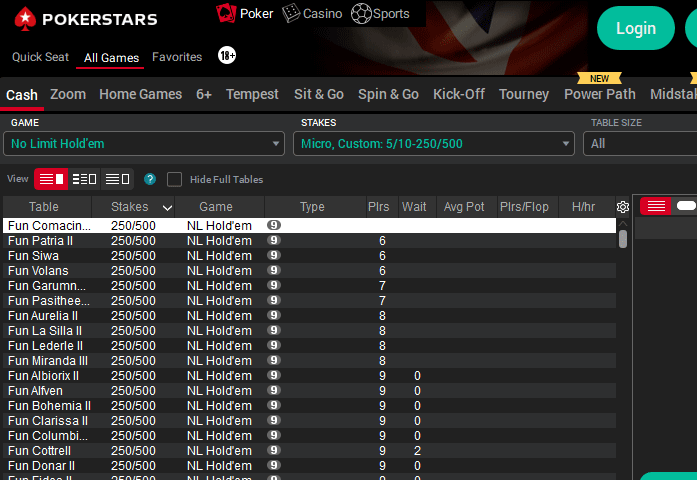Click the NEW badge above Power Path

(599, 79)
